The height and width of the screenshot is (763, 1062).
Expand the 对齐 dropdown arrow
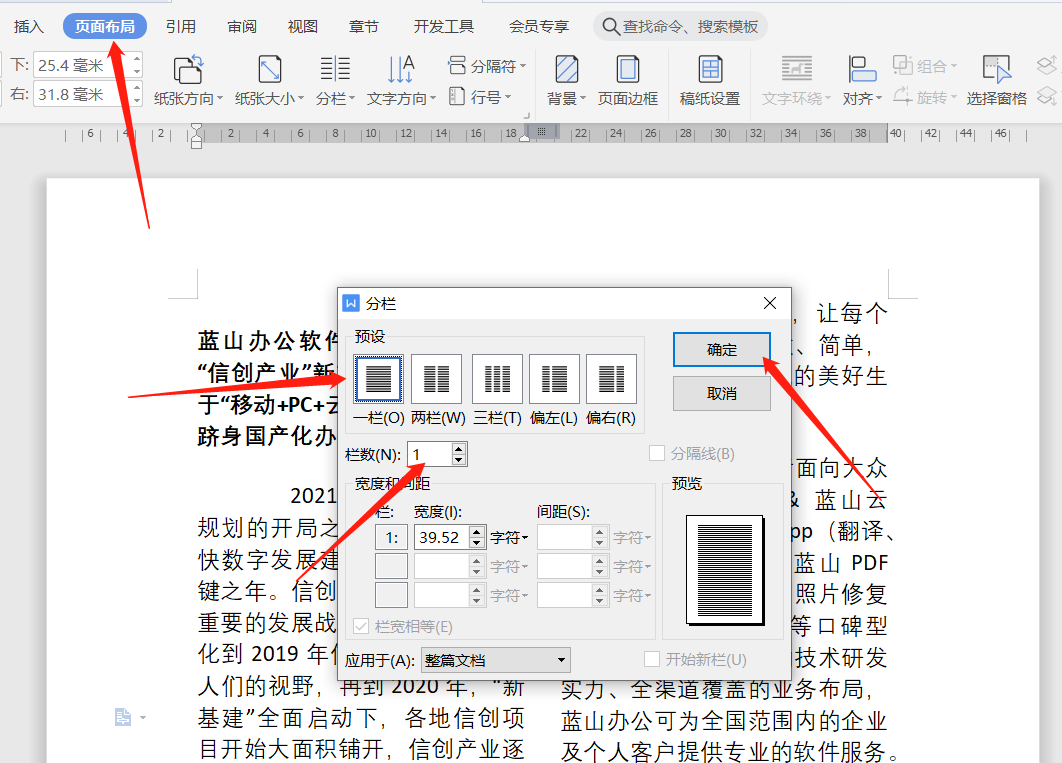pyautogui.click(x=879, y=99)
